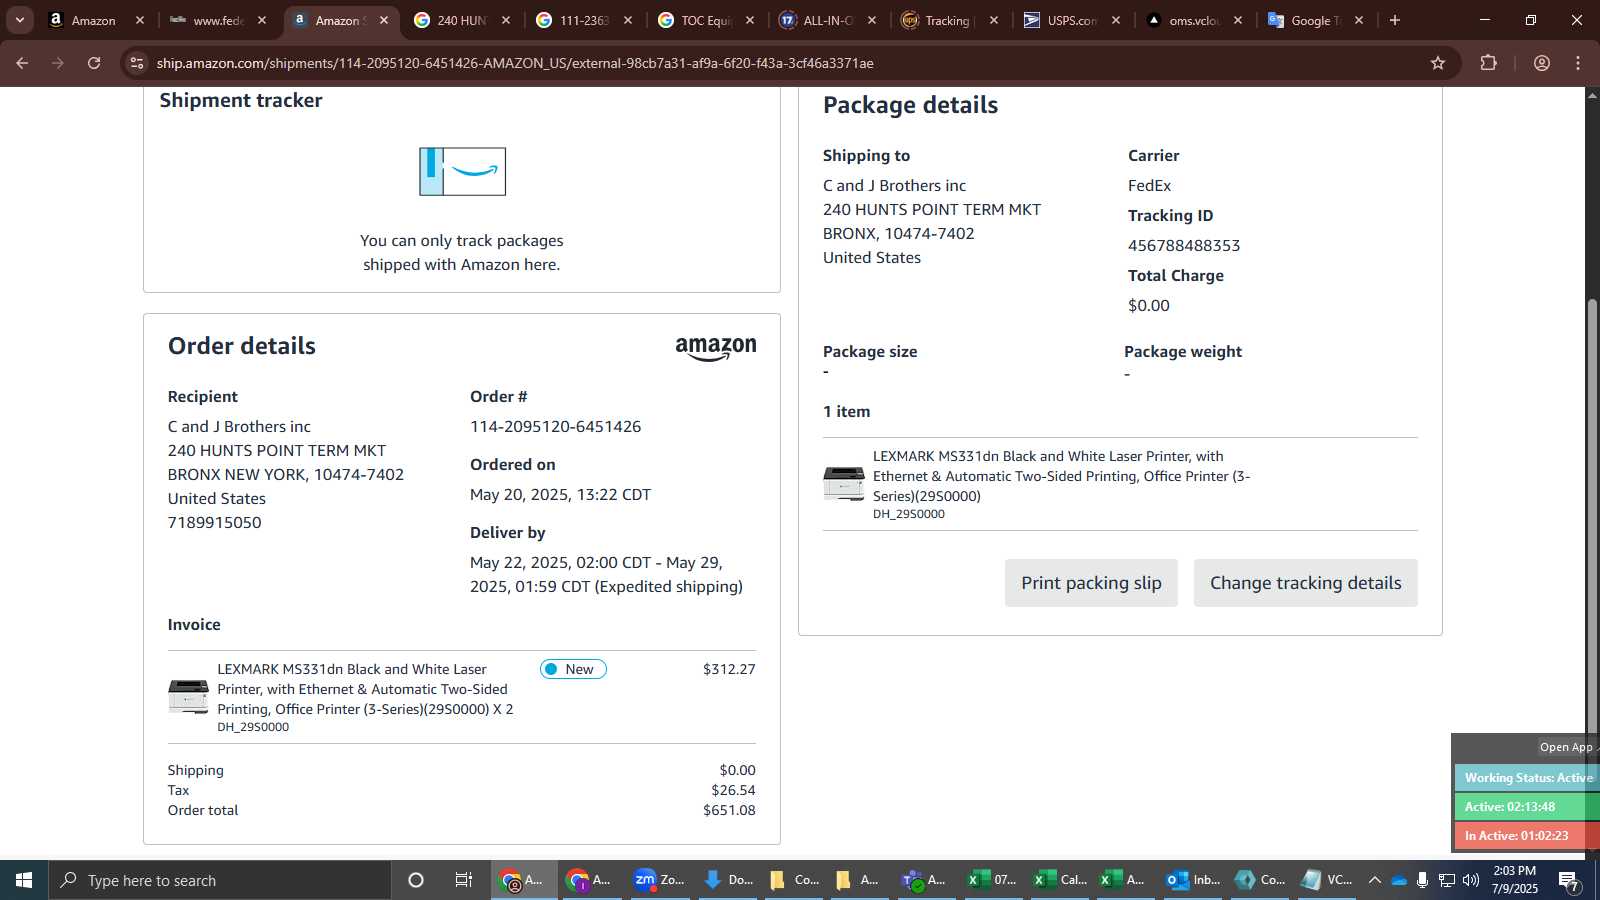
Task: Click the printer thumbnail in the Invoice section
Action: tap(189, 696)
